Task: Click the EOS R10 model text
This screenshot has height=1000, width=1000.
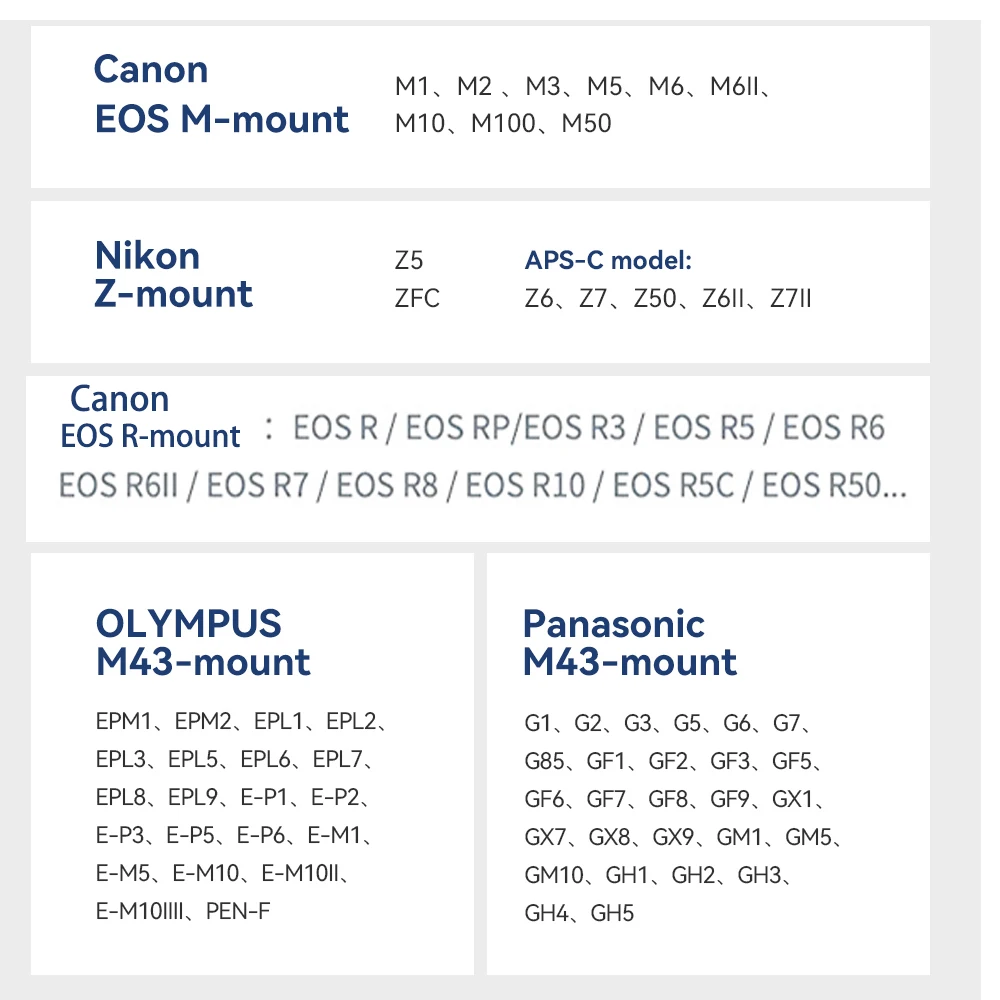Action: (525, 487)
